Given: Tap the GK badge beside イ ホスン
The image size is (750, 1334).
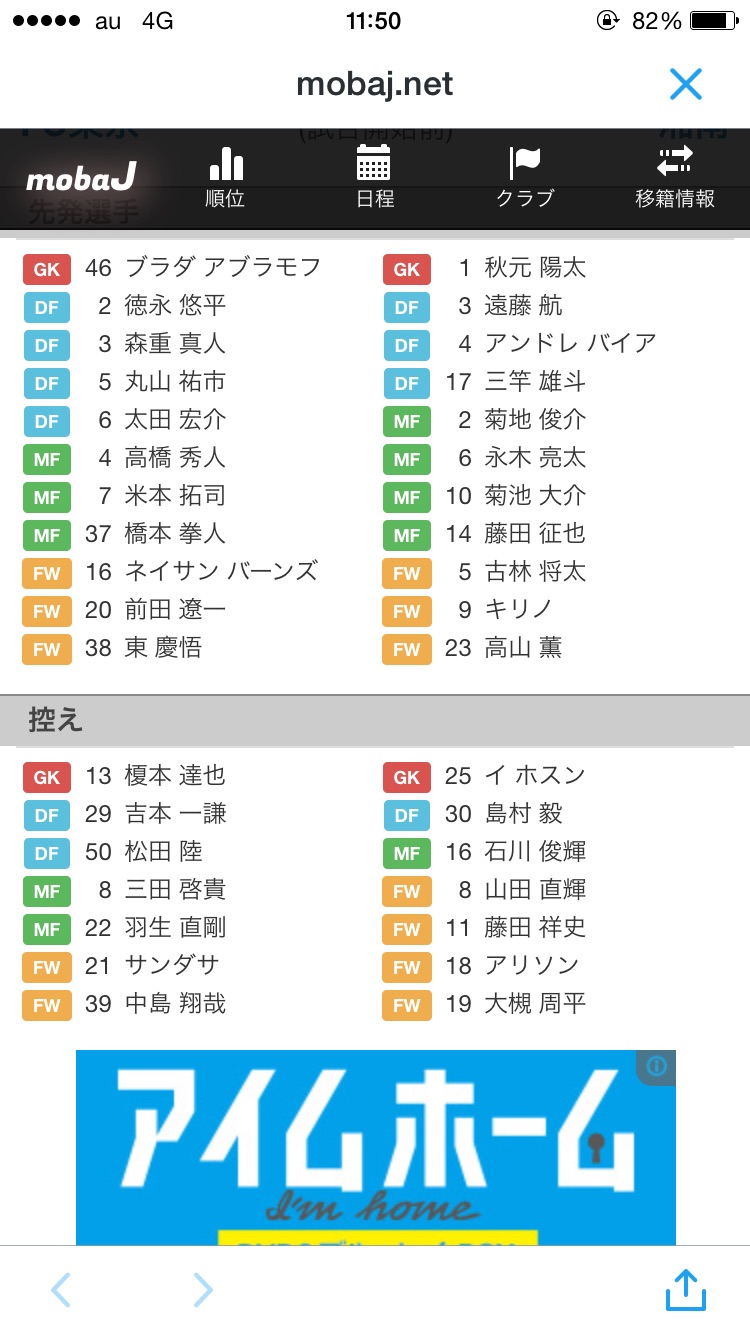Looking at the screenshot, I should point(407,777).
